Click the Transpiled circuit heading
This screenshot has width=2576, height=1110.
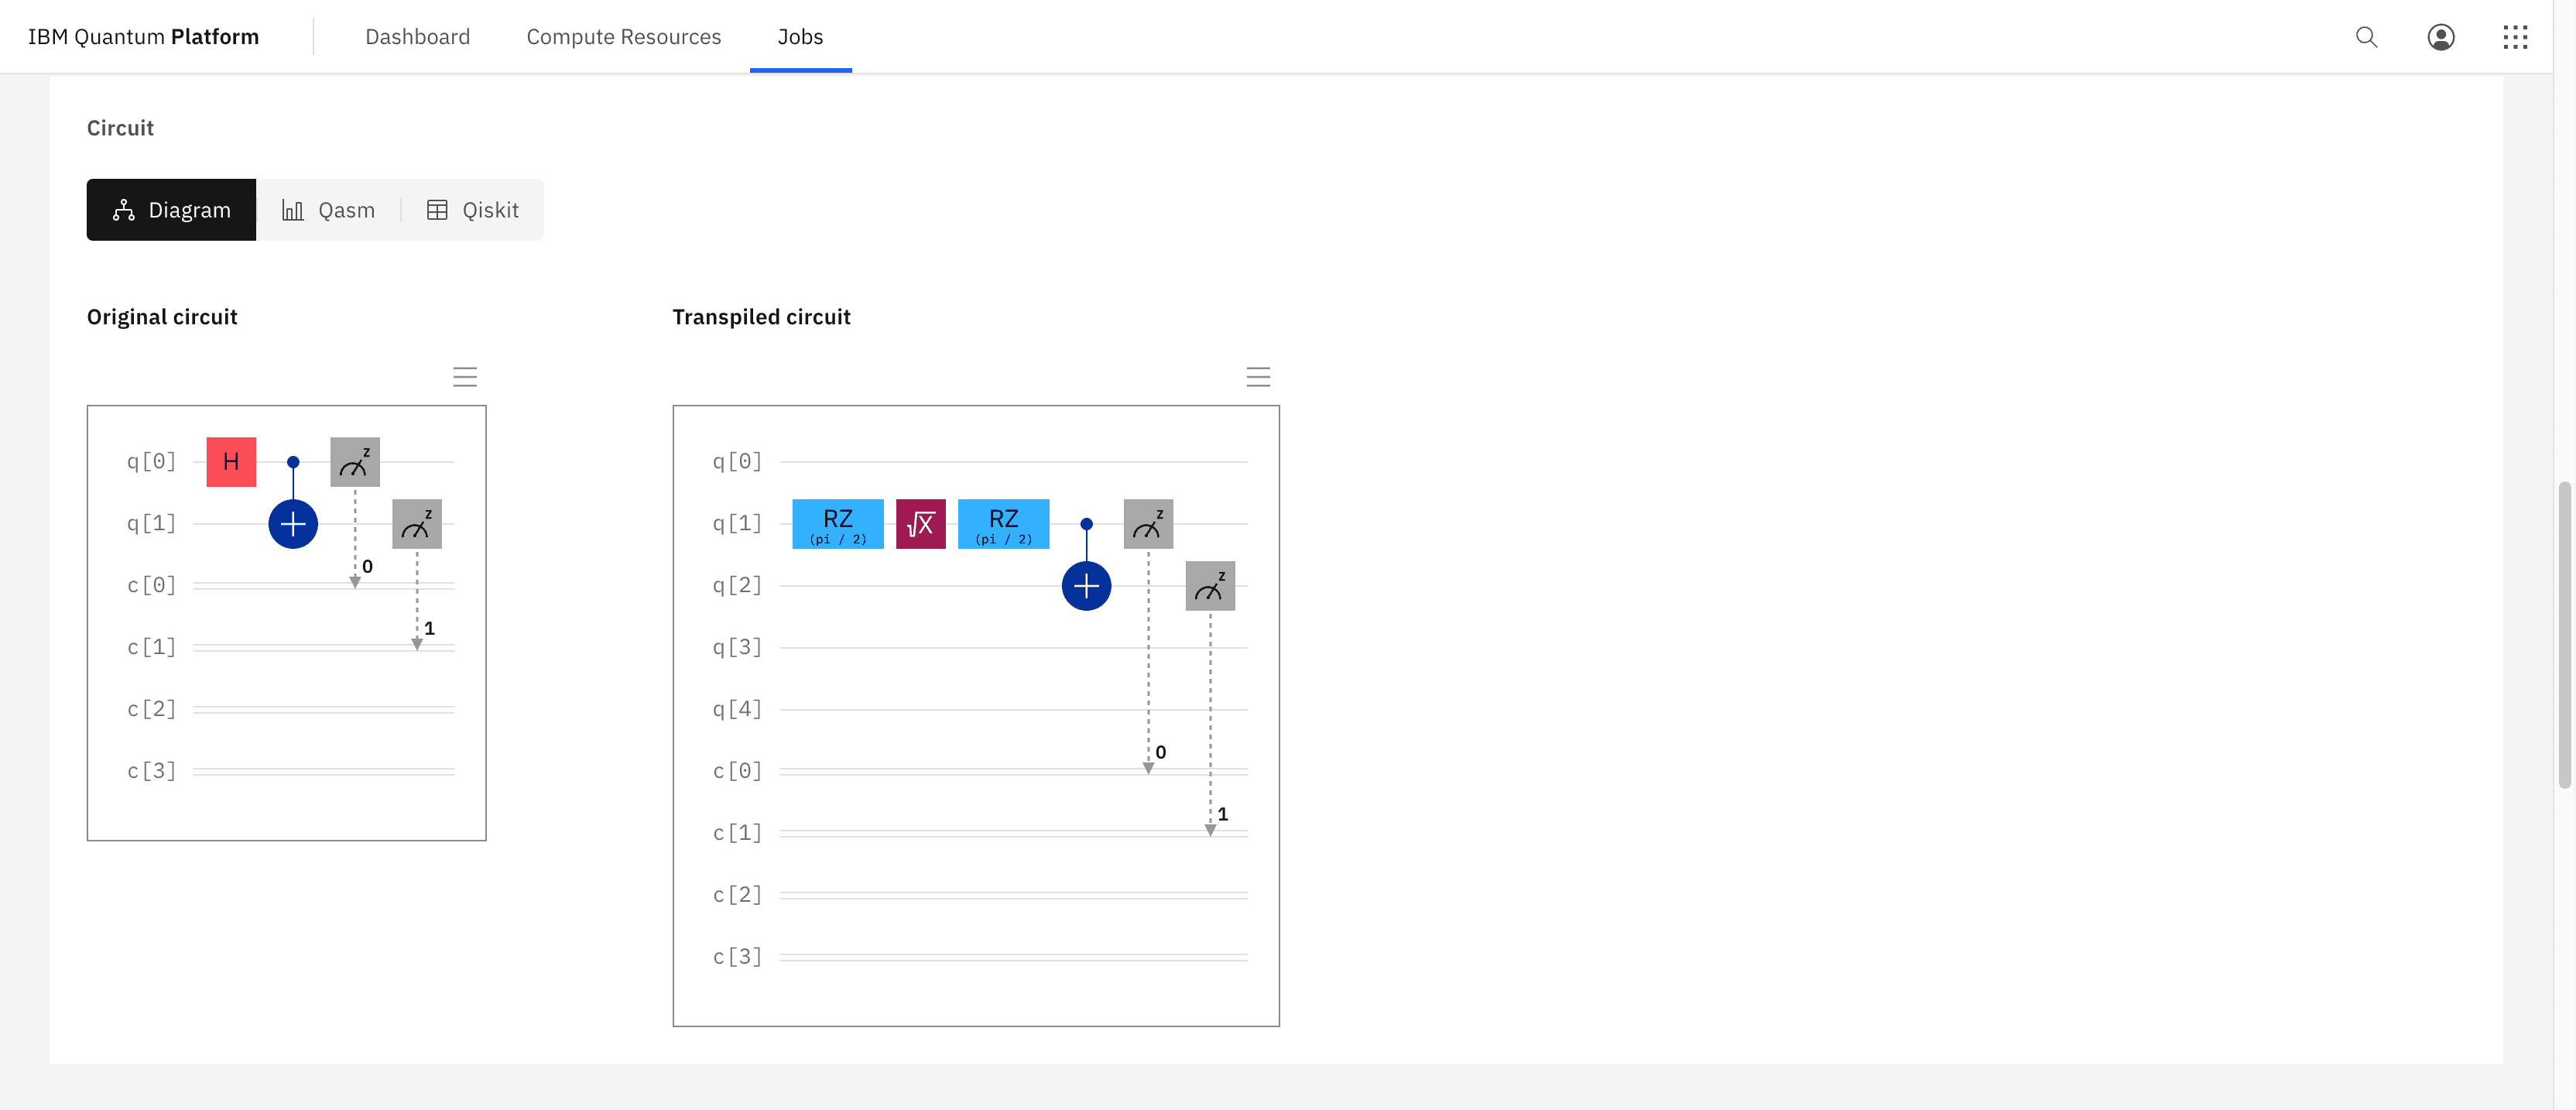click(x=761, y=317)
